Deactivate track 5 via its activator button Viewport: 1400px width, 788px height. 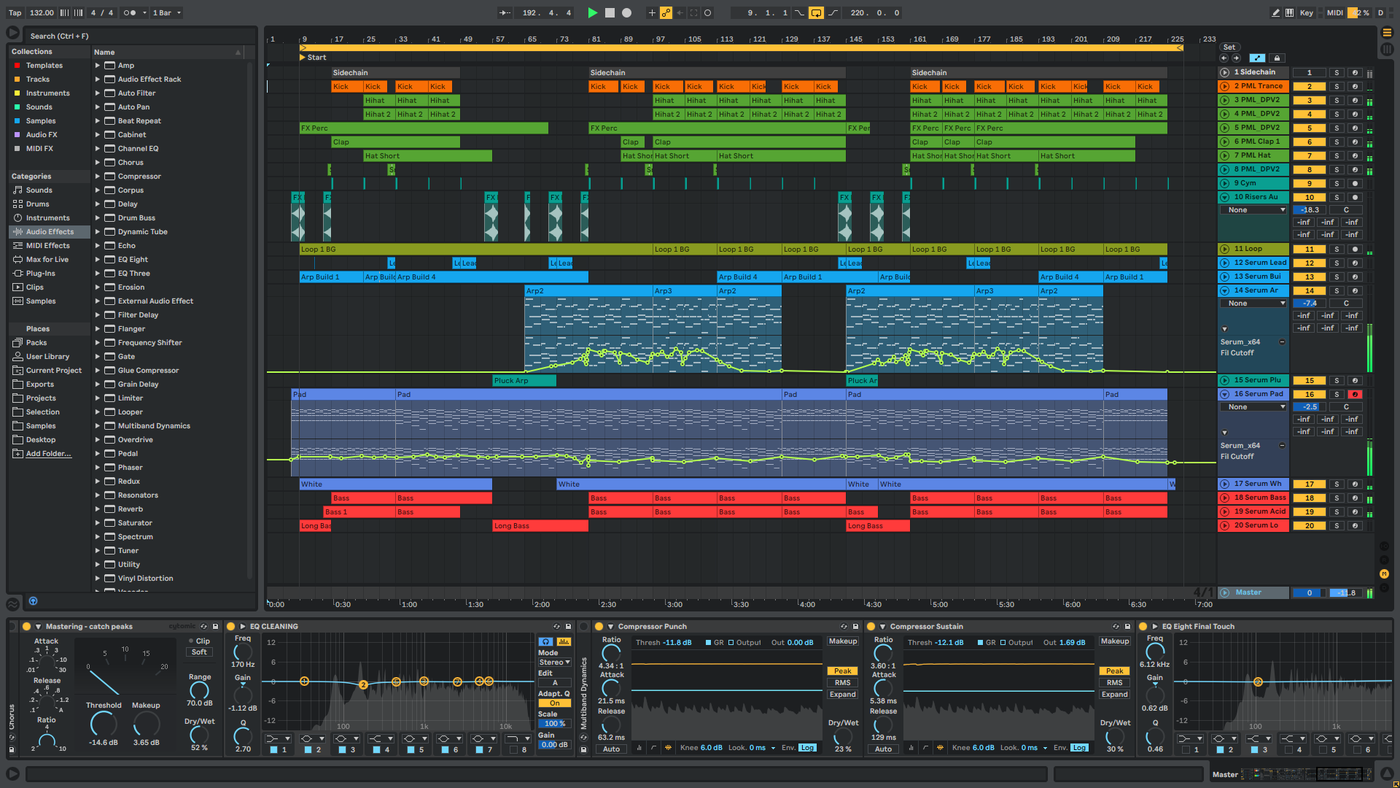(x=1309, y=128)
